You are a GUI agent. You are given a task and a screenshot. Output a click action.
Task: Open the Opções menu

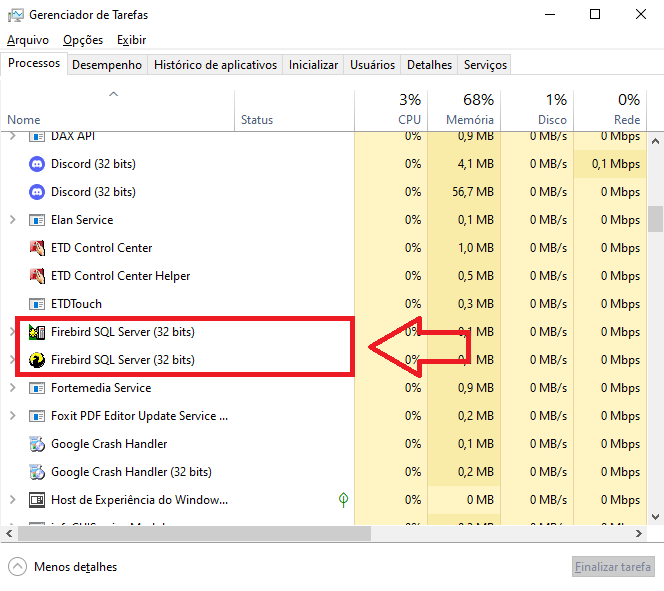83,40
